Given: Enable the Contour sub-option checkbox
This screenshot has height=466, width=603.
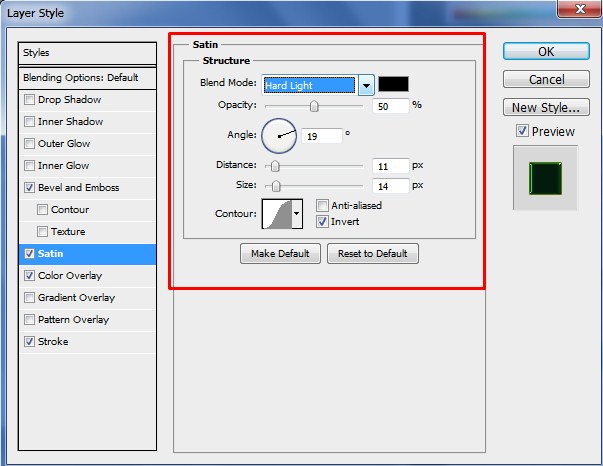Looking at the screenshot, I should coord(42,210).
